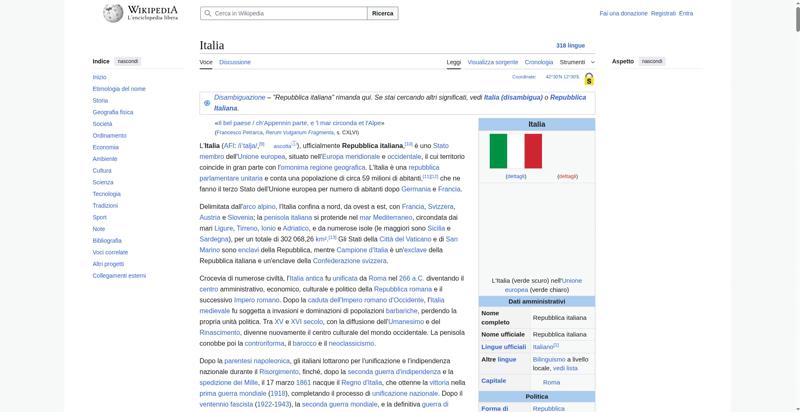
Task: Open the Roma link in Capitale row
Action: [x=551, y=382]
